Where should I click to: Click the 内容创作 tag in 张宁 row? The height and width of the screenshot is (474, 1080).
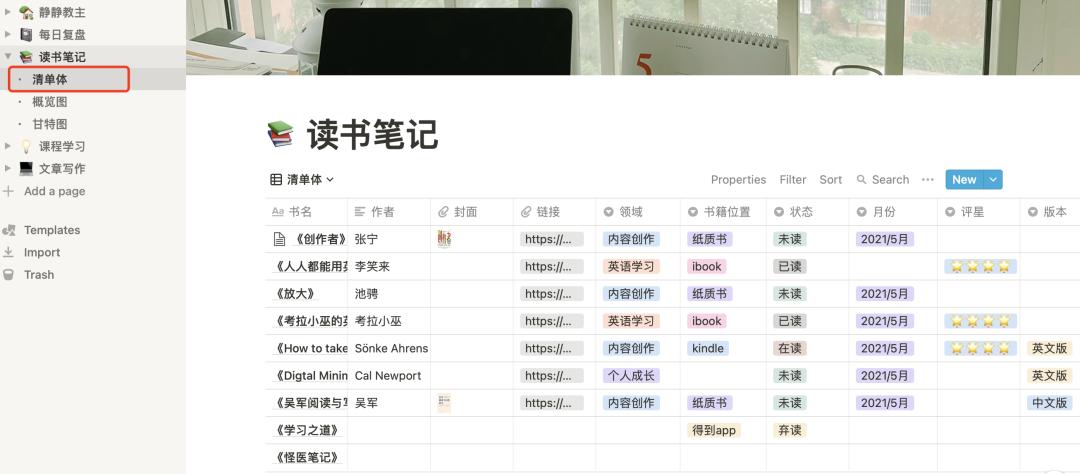coord(631,239)
